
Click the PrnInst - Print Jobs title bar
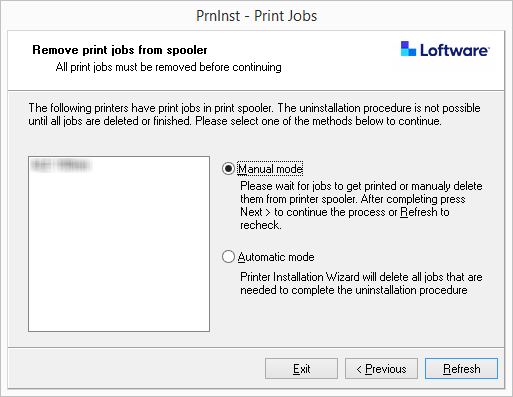[x=256, y=16]
